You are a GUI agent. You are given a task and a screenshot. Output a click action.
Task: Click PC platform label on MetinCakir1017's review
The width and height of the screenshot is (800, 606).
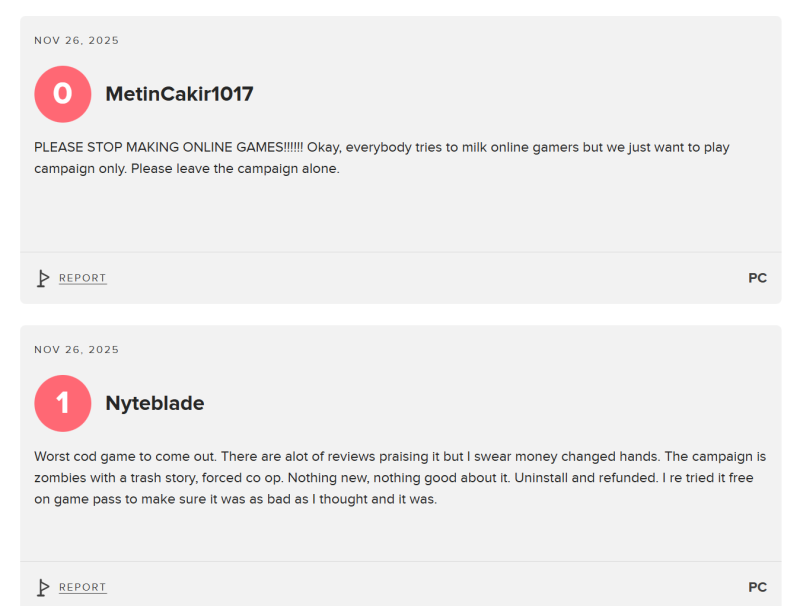tap(757, 278)
